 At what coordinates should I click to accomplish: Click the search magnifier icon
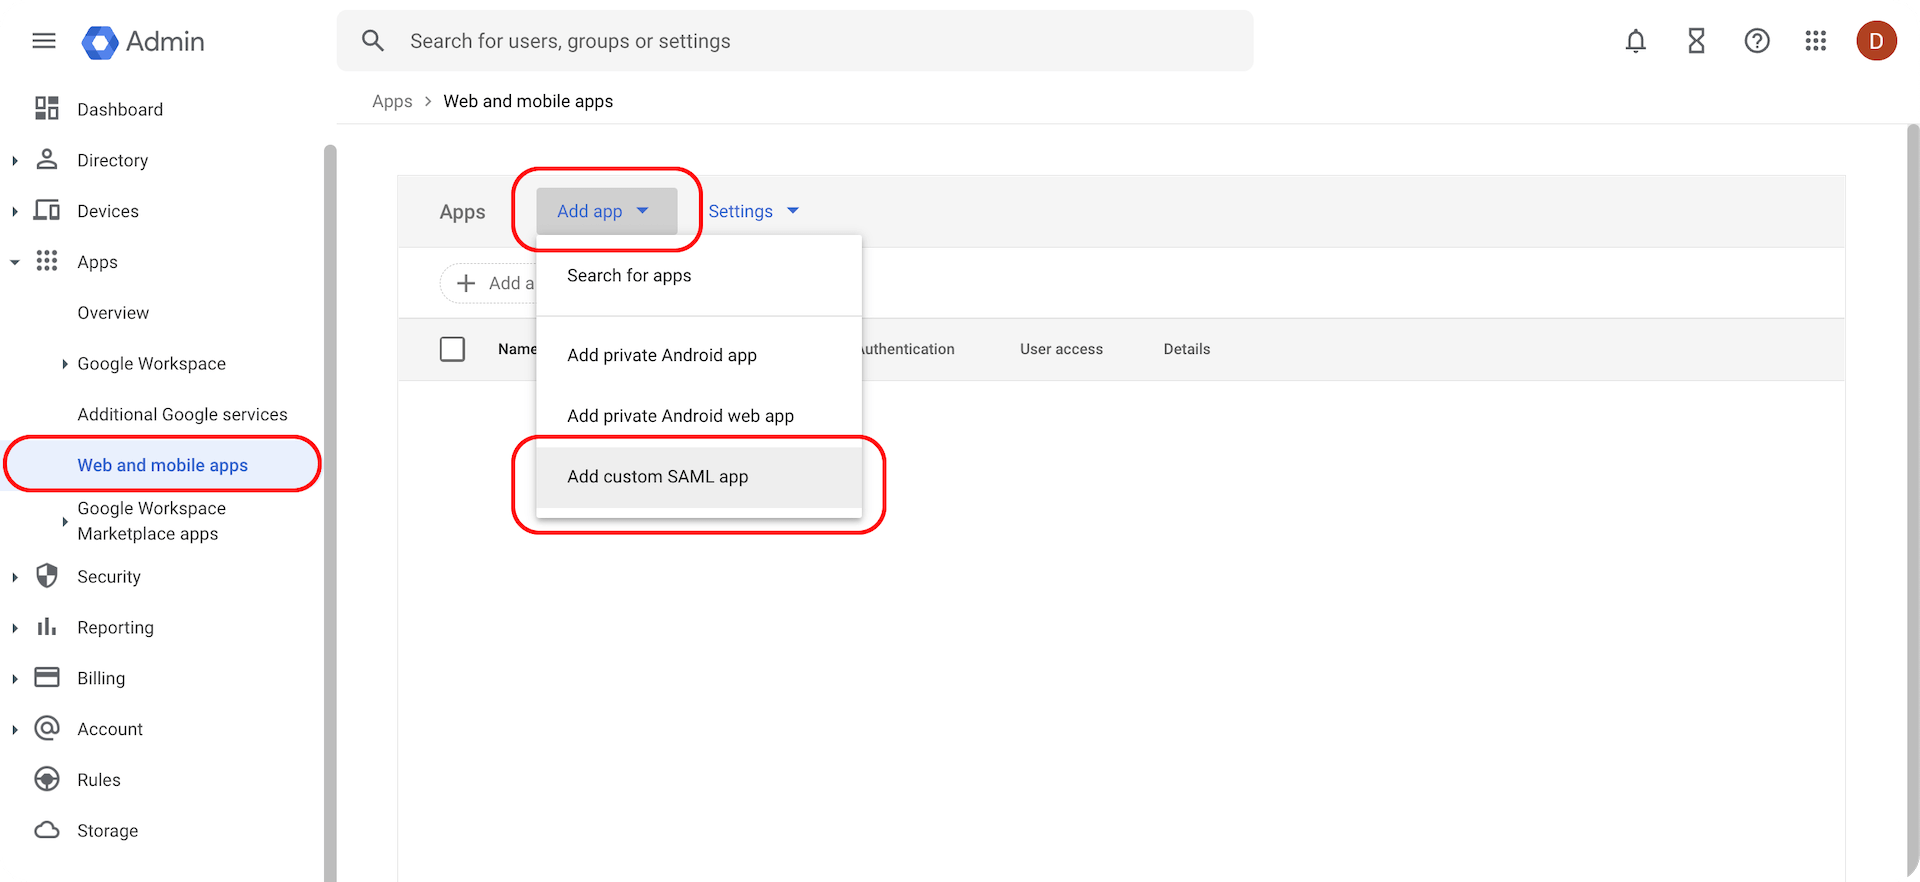[x=373, y=41]
